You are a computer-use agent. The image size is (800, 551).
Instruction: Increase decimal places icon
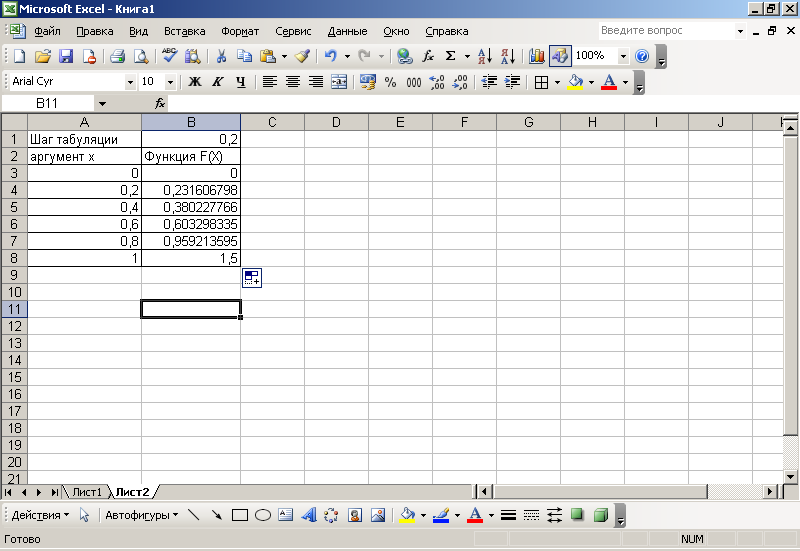(437, 82)
